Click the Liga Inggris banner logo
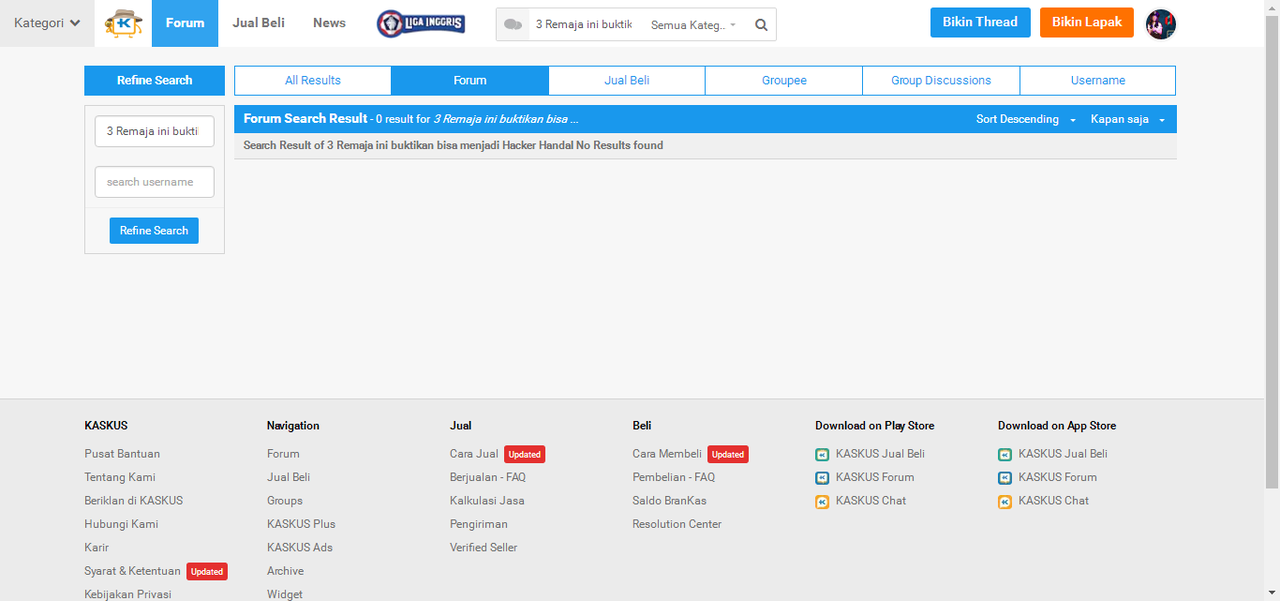 [x=421, y=23]
